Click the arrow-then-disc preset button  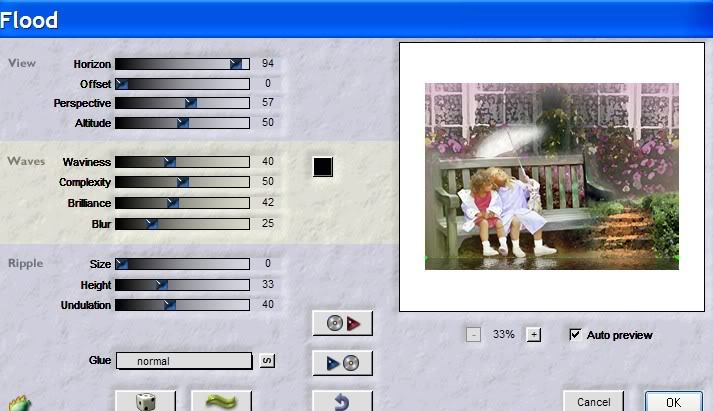click(343, 363)
